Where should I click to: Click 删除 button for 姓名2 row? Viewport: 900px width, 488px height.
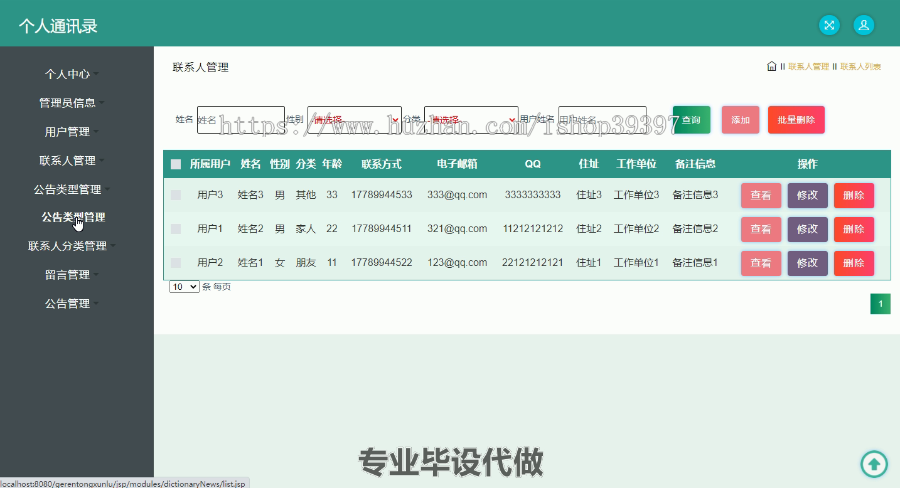(854, 229)
